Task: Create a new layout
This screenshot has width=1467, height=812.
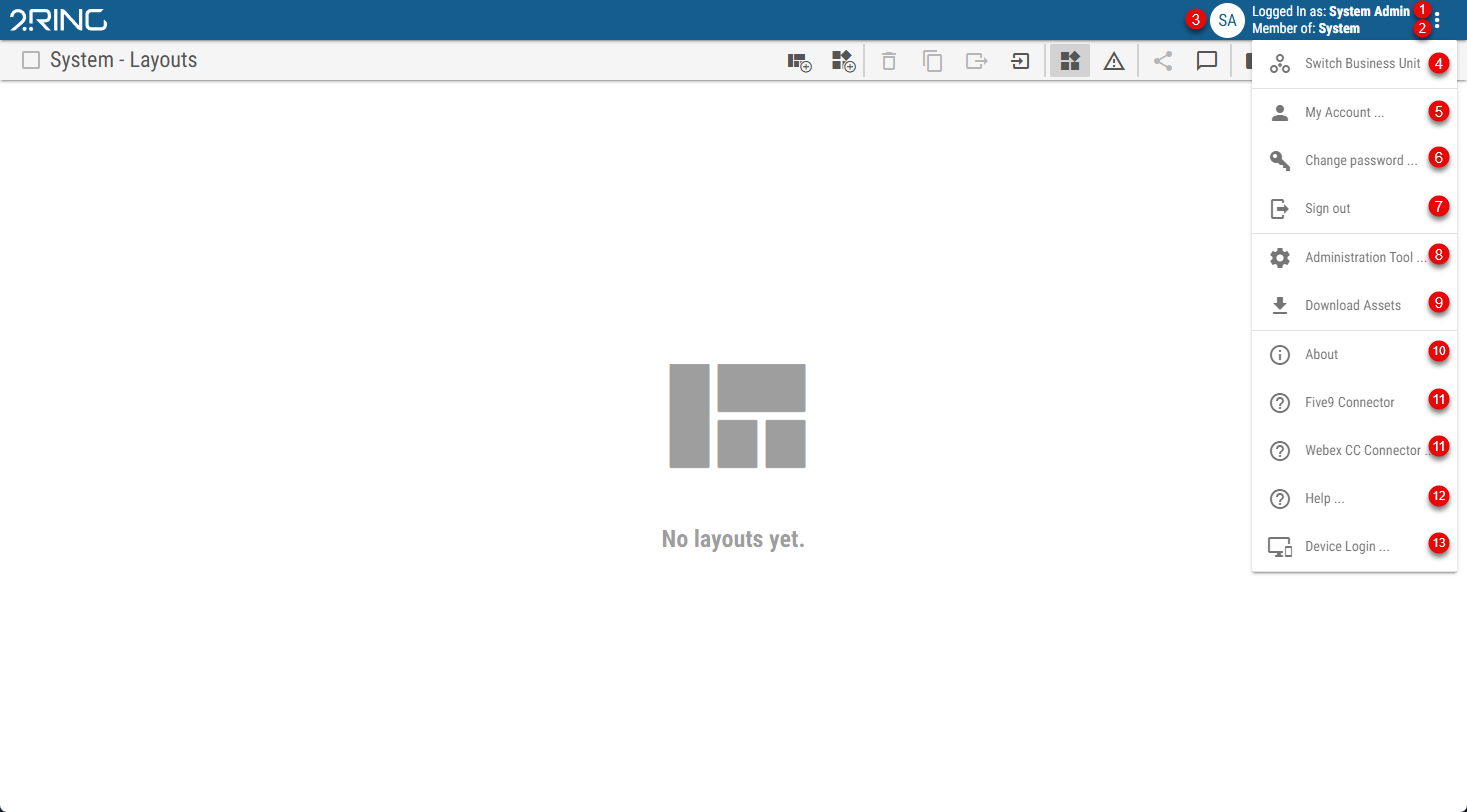Action: (799, 61)
